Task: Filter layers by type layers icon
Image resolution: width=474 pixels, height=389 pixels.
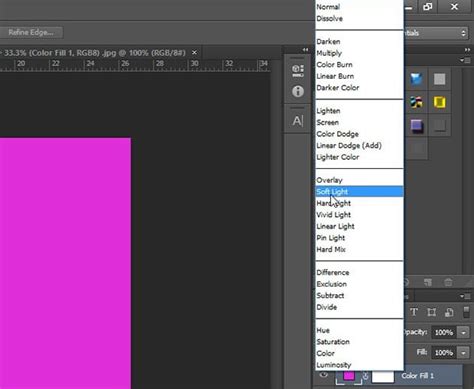Action: [x=414, y=312]
